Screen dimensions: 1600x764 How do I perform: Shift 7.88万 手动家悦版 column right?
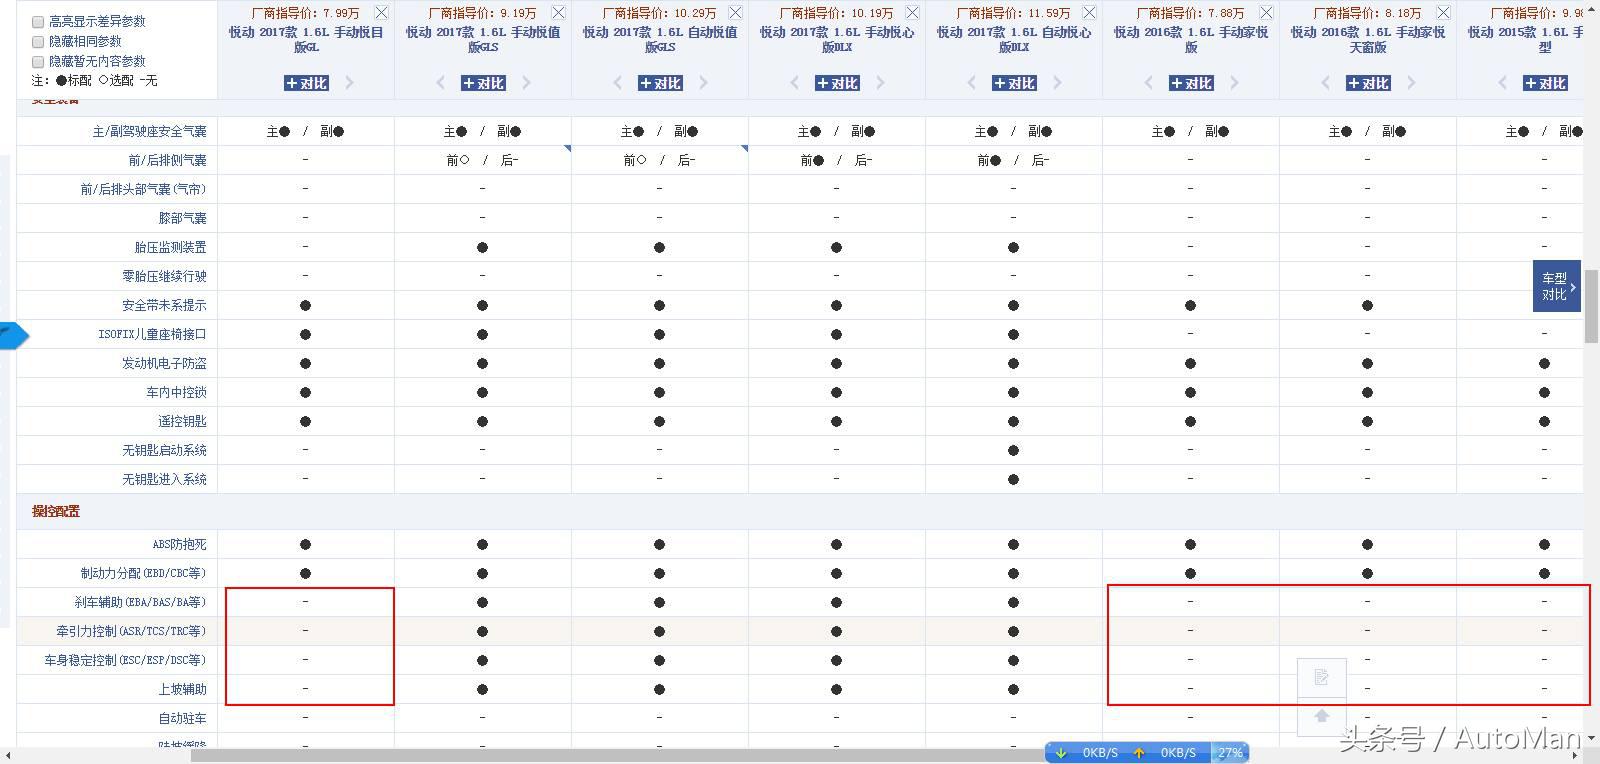pyautogui.click(x=1235, y=83)
